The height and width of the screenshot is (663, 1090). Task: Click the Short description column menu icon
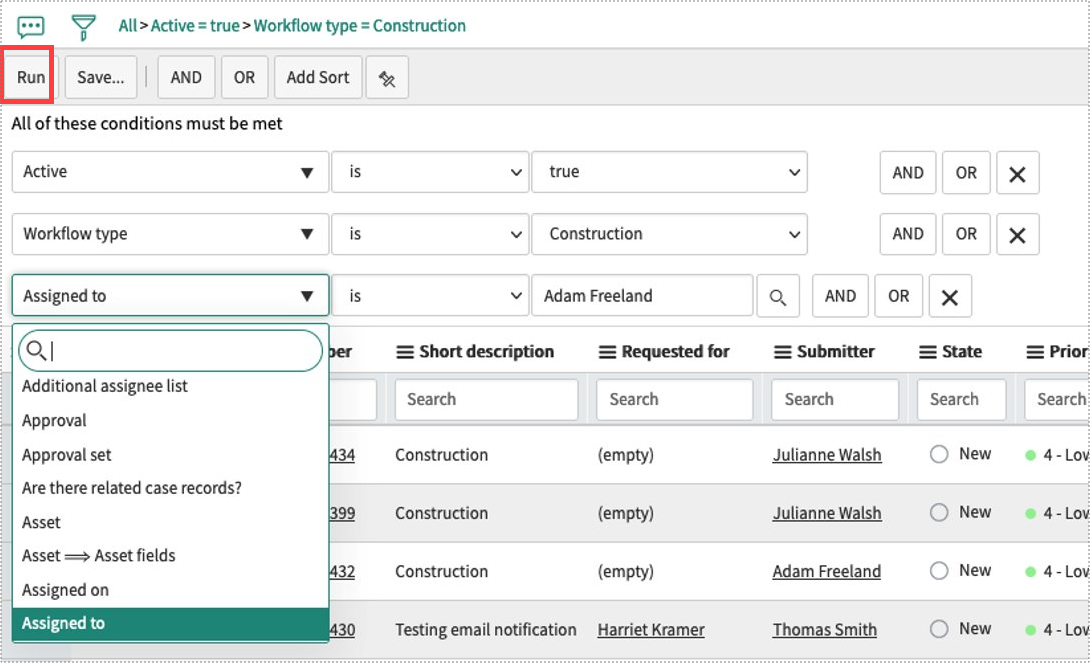405,352
